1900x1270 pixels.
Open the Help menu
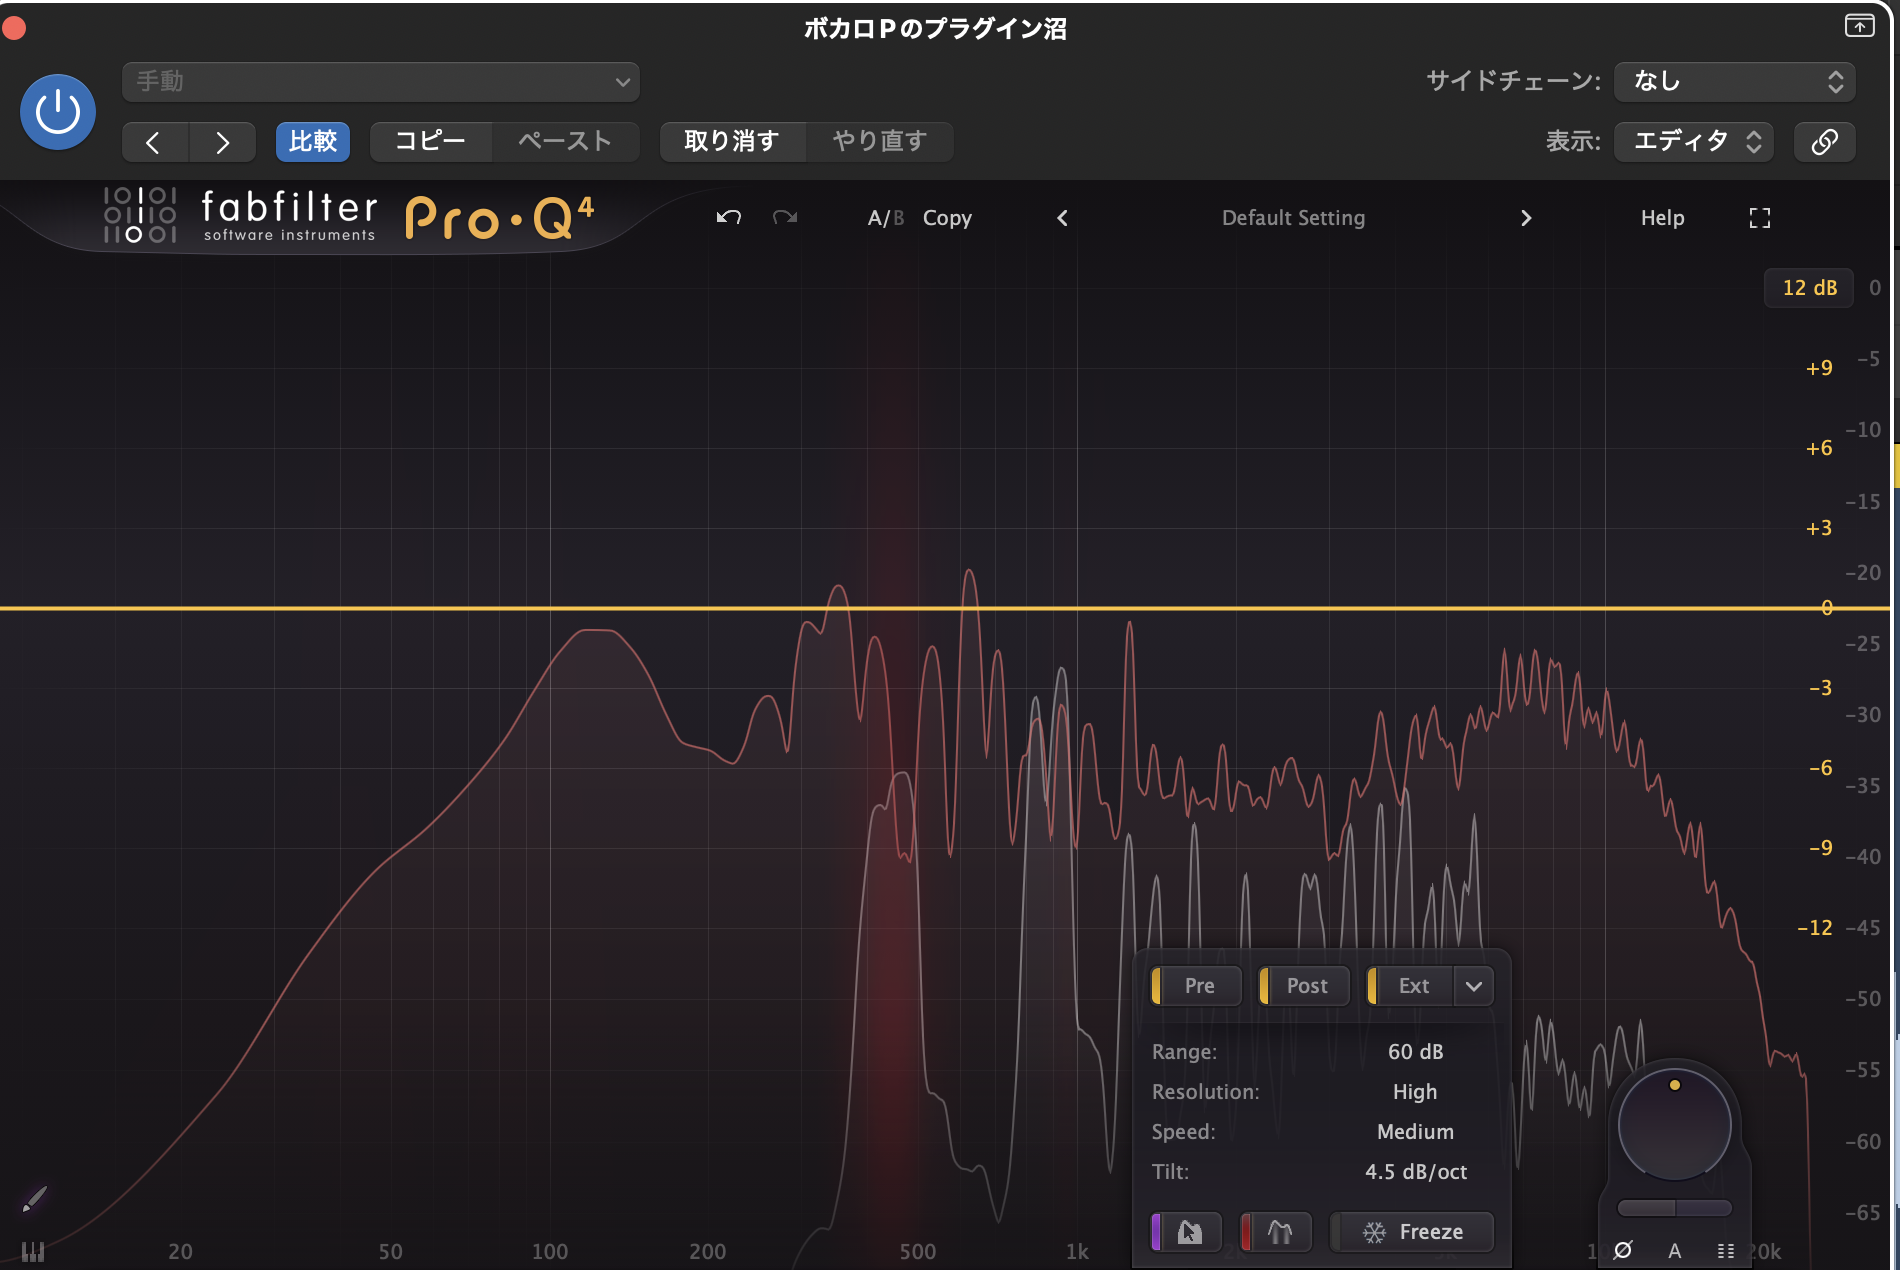coord(1662,218)
